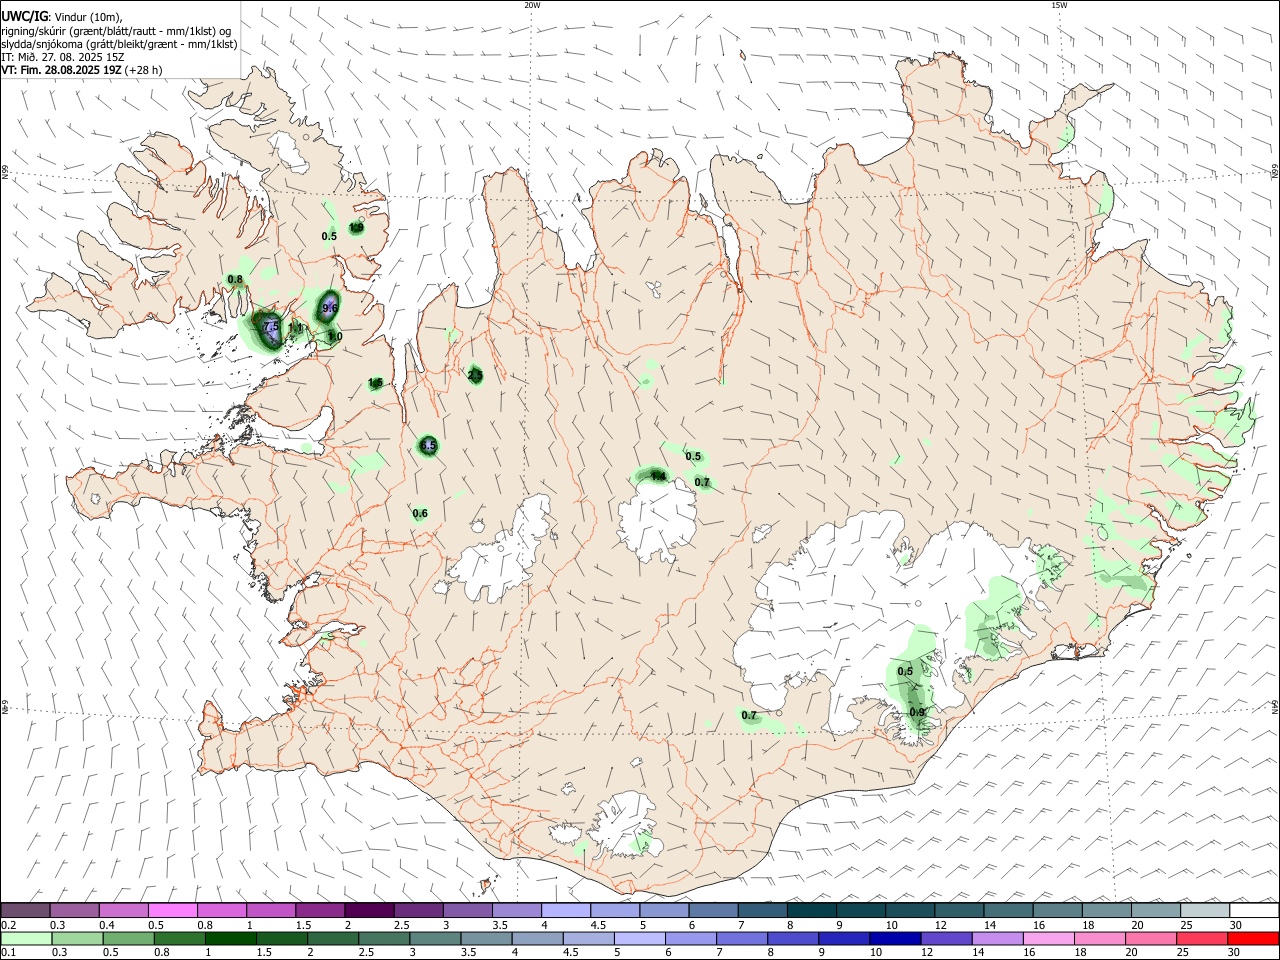Pick the bright pink swatch after 0.5 on snow scale
The image size is (1280, 960).
coord(172,910)
